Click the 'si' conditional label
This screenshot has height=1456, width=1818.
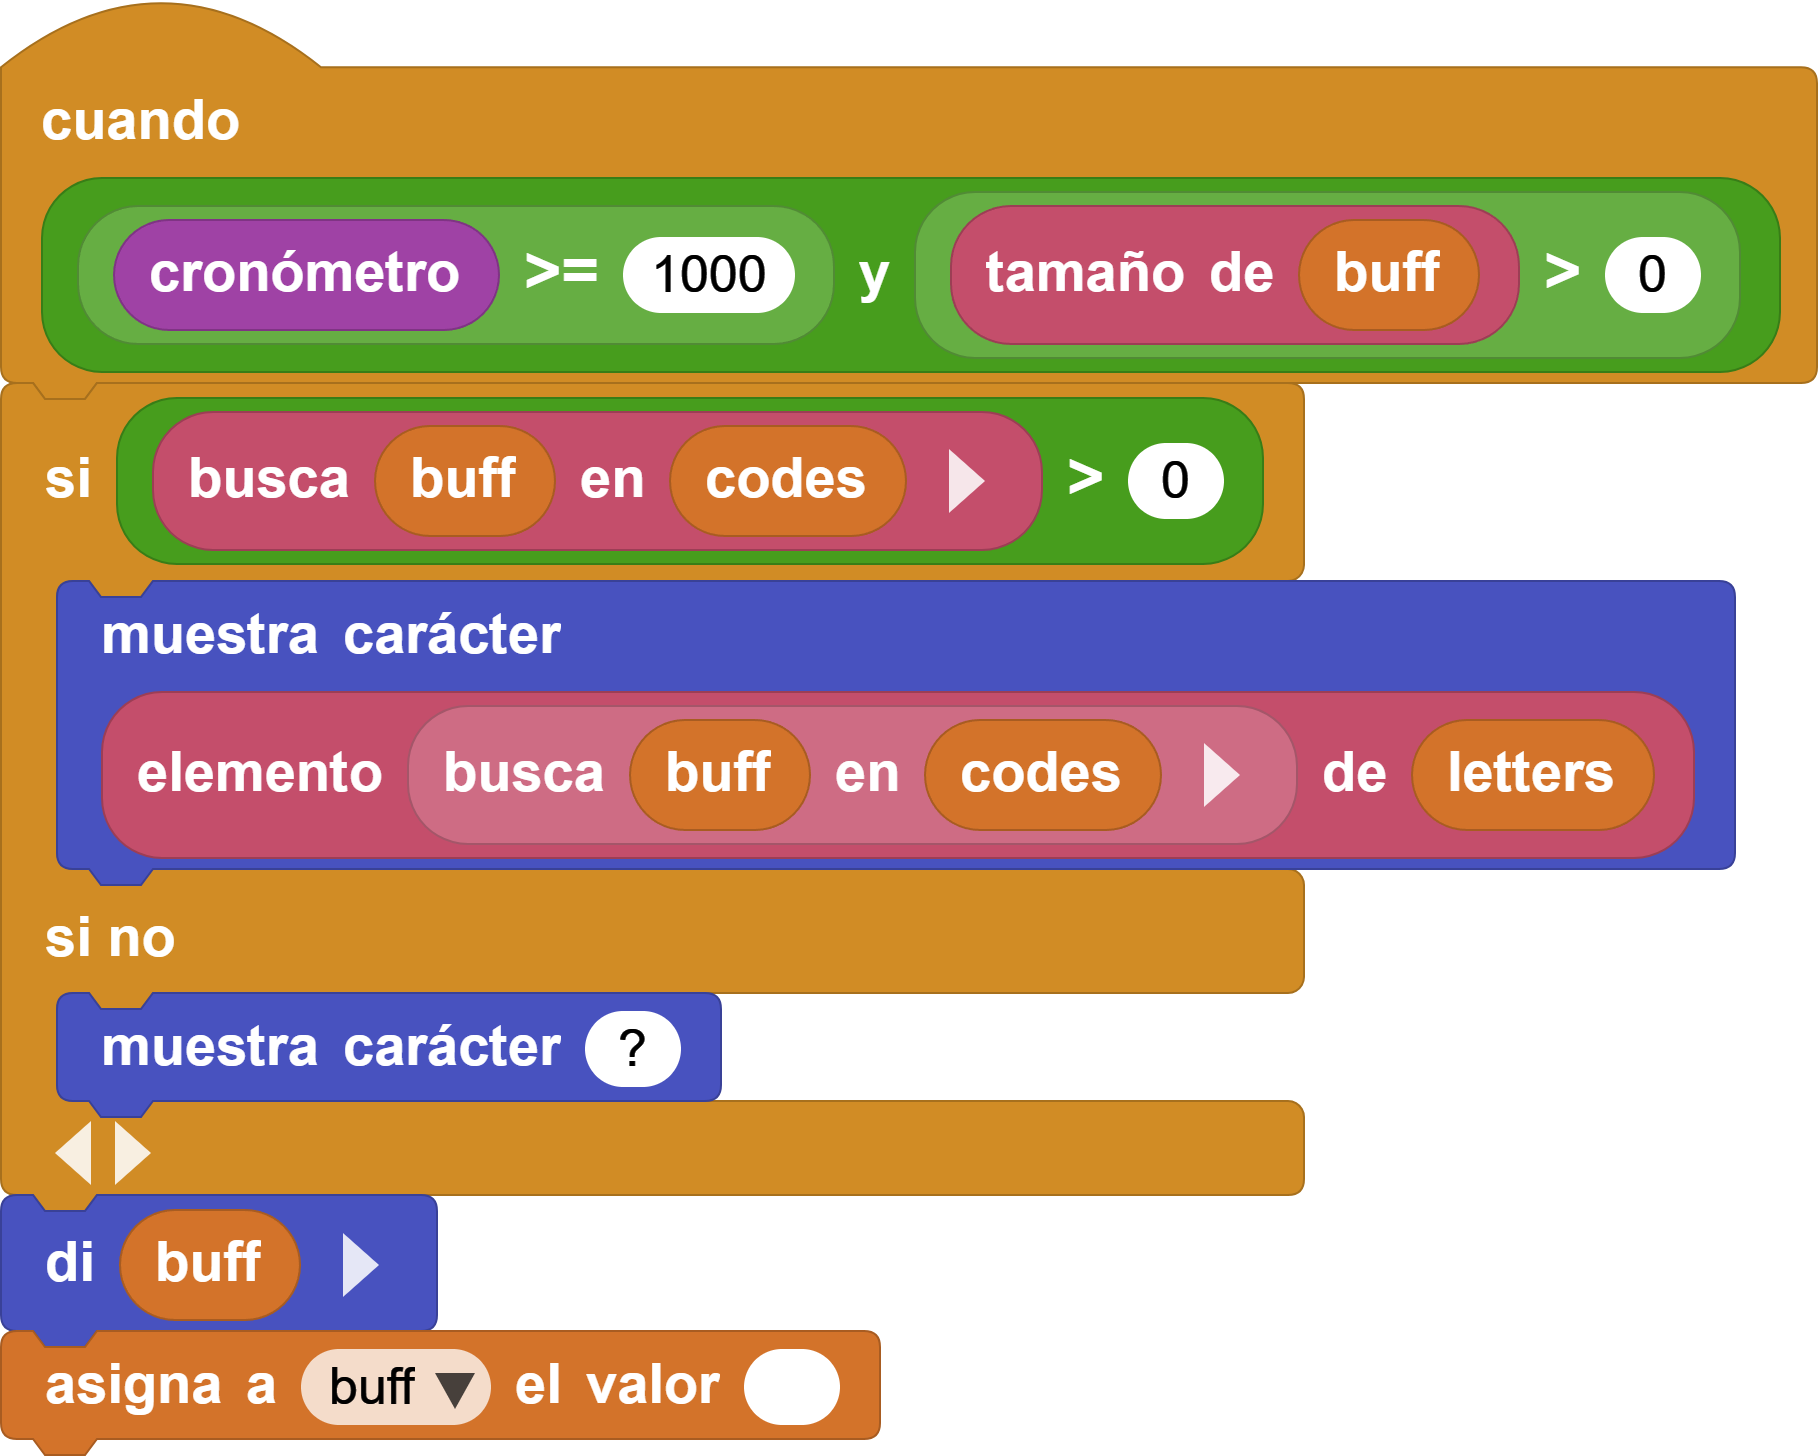(68, 479)
